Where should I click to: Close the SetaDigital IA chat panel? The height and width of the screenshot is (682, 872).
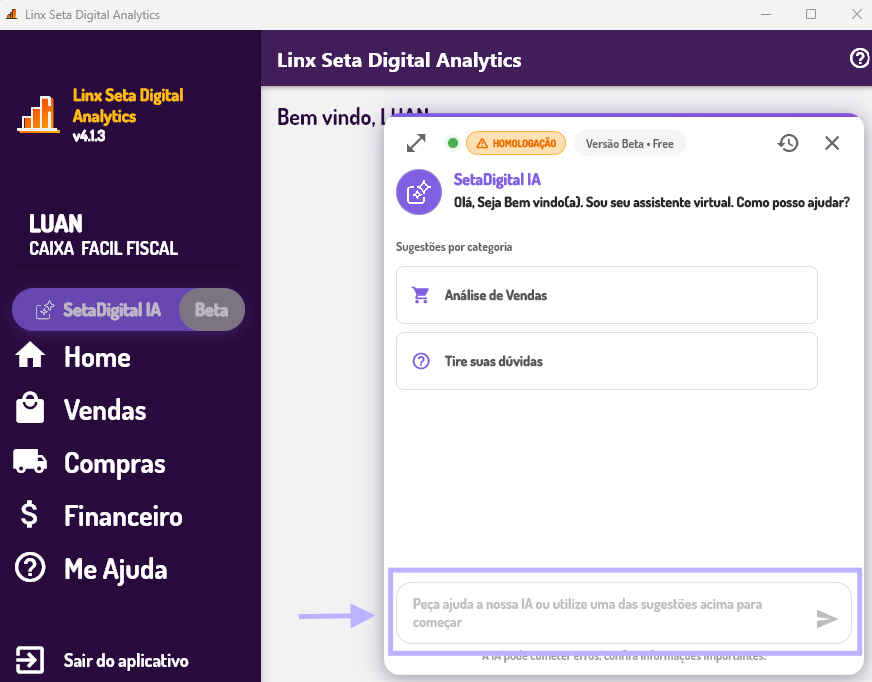click(x=832, y=143)
